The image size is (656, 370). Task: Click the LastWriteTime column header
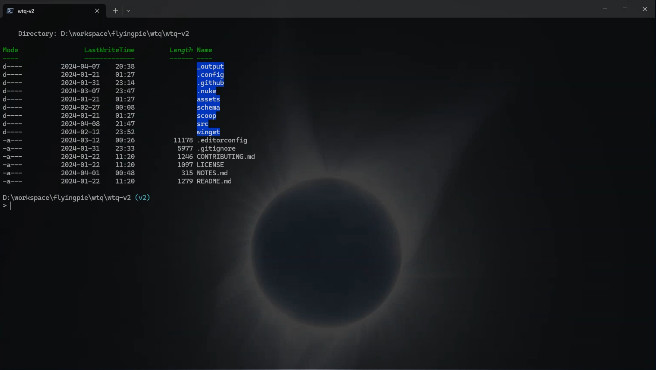(109, 50)
